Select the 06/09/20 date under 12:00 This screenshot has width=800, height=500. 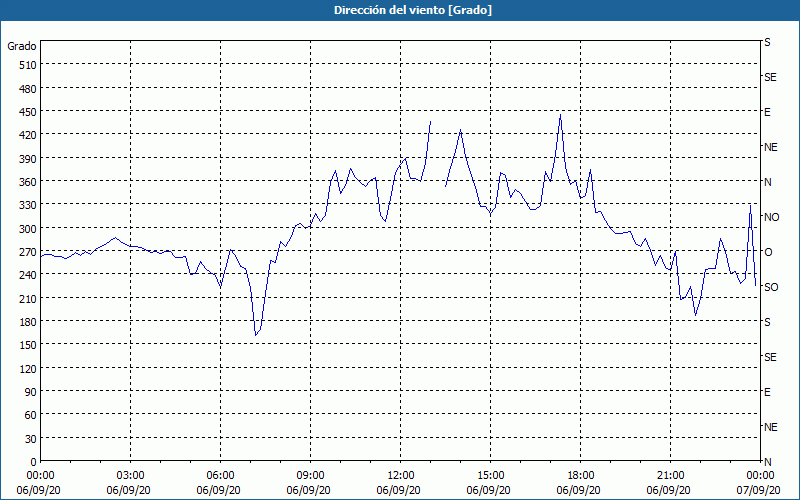(x=398, y=490)
